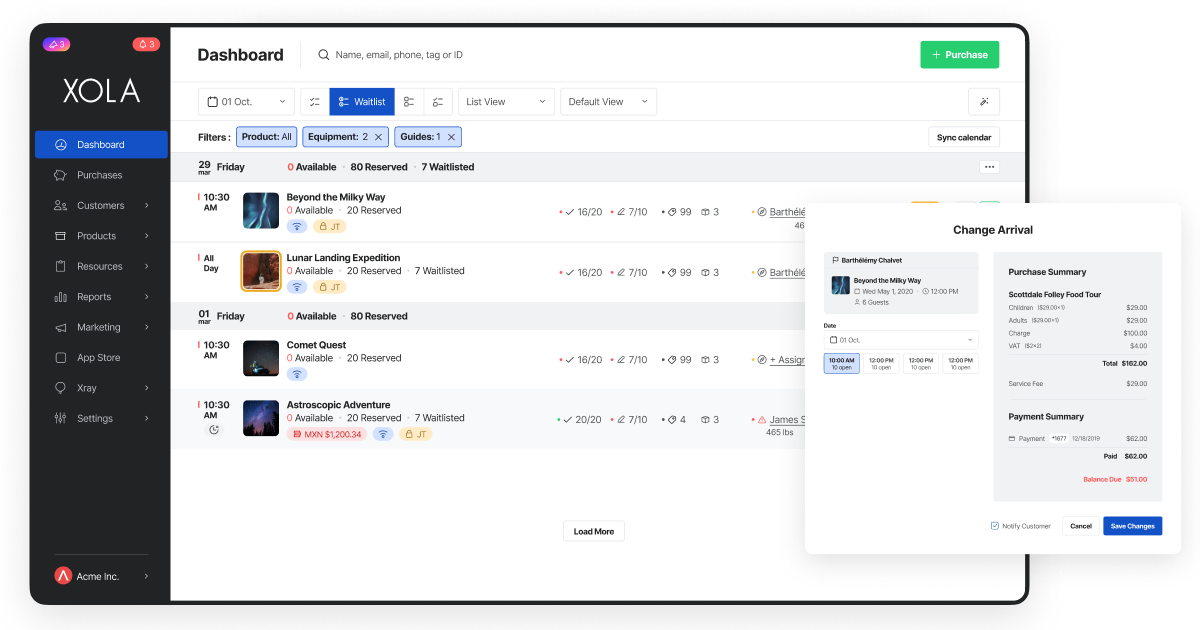Click the Settings sliders icon
1200x630 pixels.
click(60, 418)
